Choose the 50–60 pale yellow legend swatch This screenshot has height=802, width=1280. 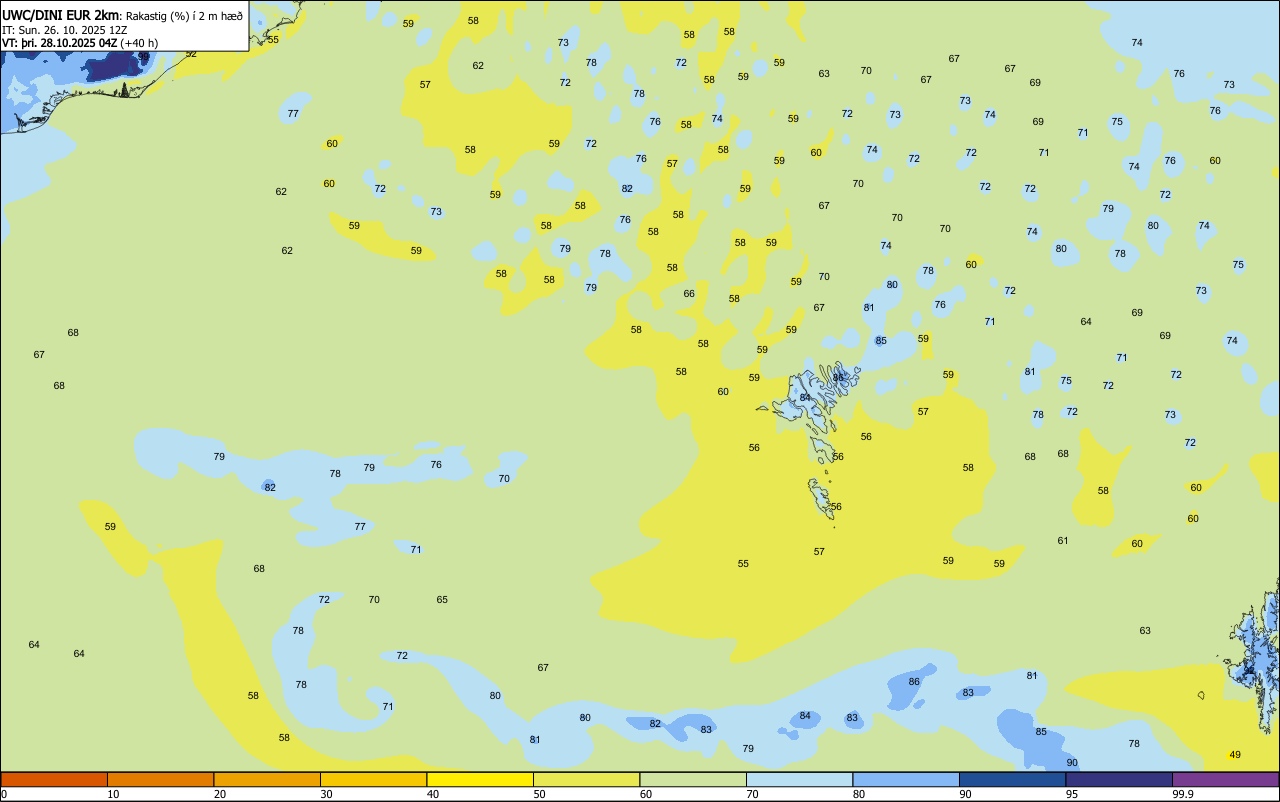click(x=586, y=779)
